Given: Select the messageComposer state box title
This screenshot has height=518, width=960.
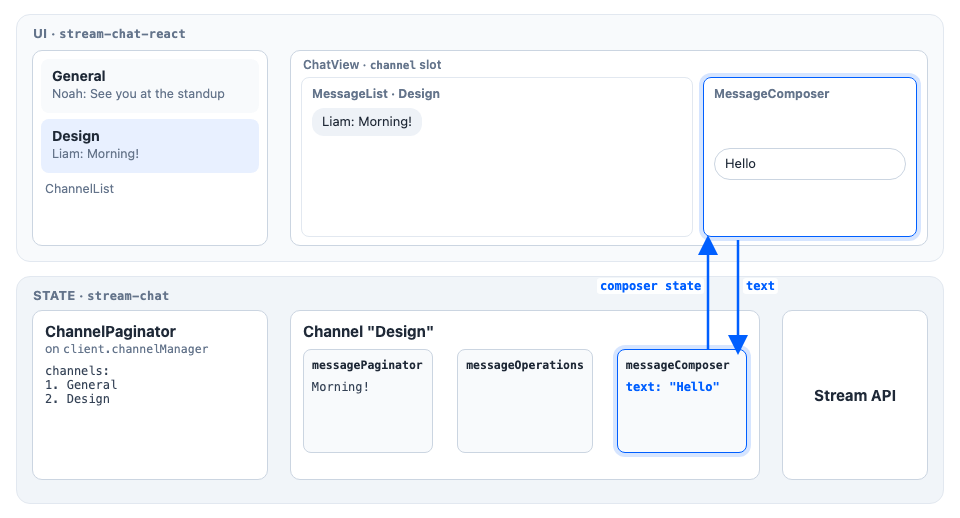Looking at the screenshot, I should click(677, 366).
